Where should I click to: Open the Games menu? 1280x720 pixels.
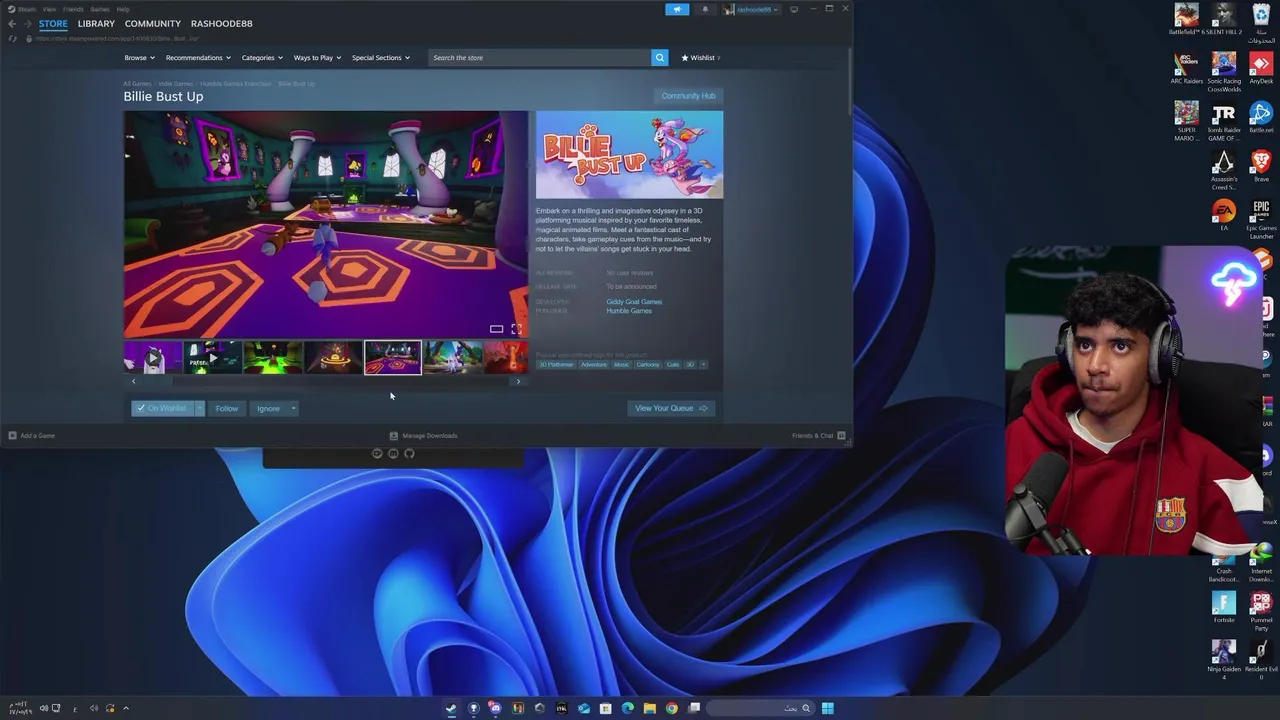[x=100, y=9]
